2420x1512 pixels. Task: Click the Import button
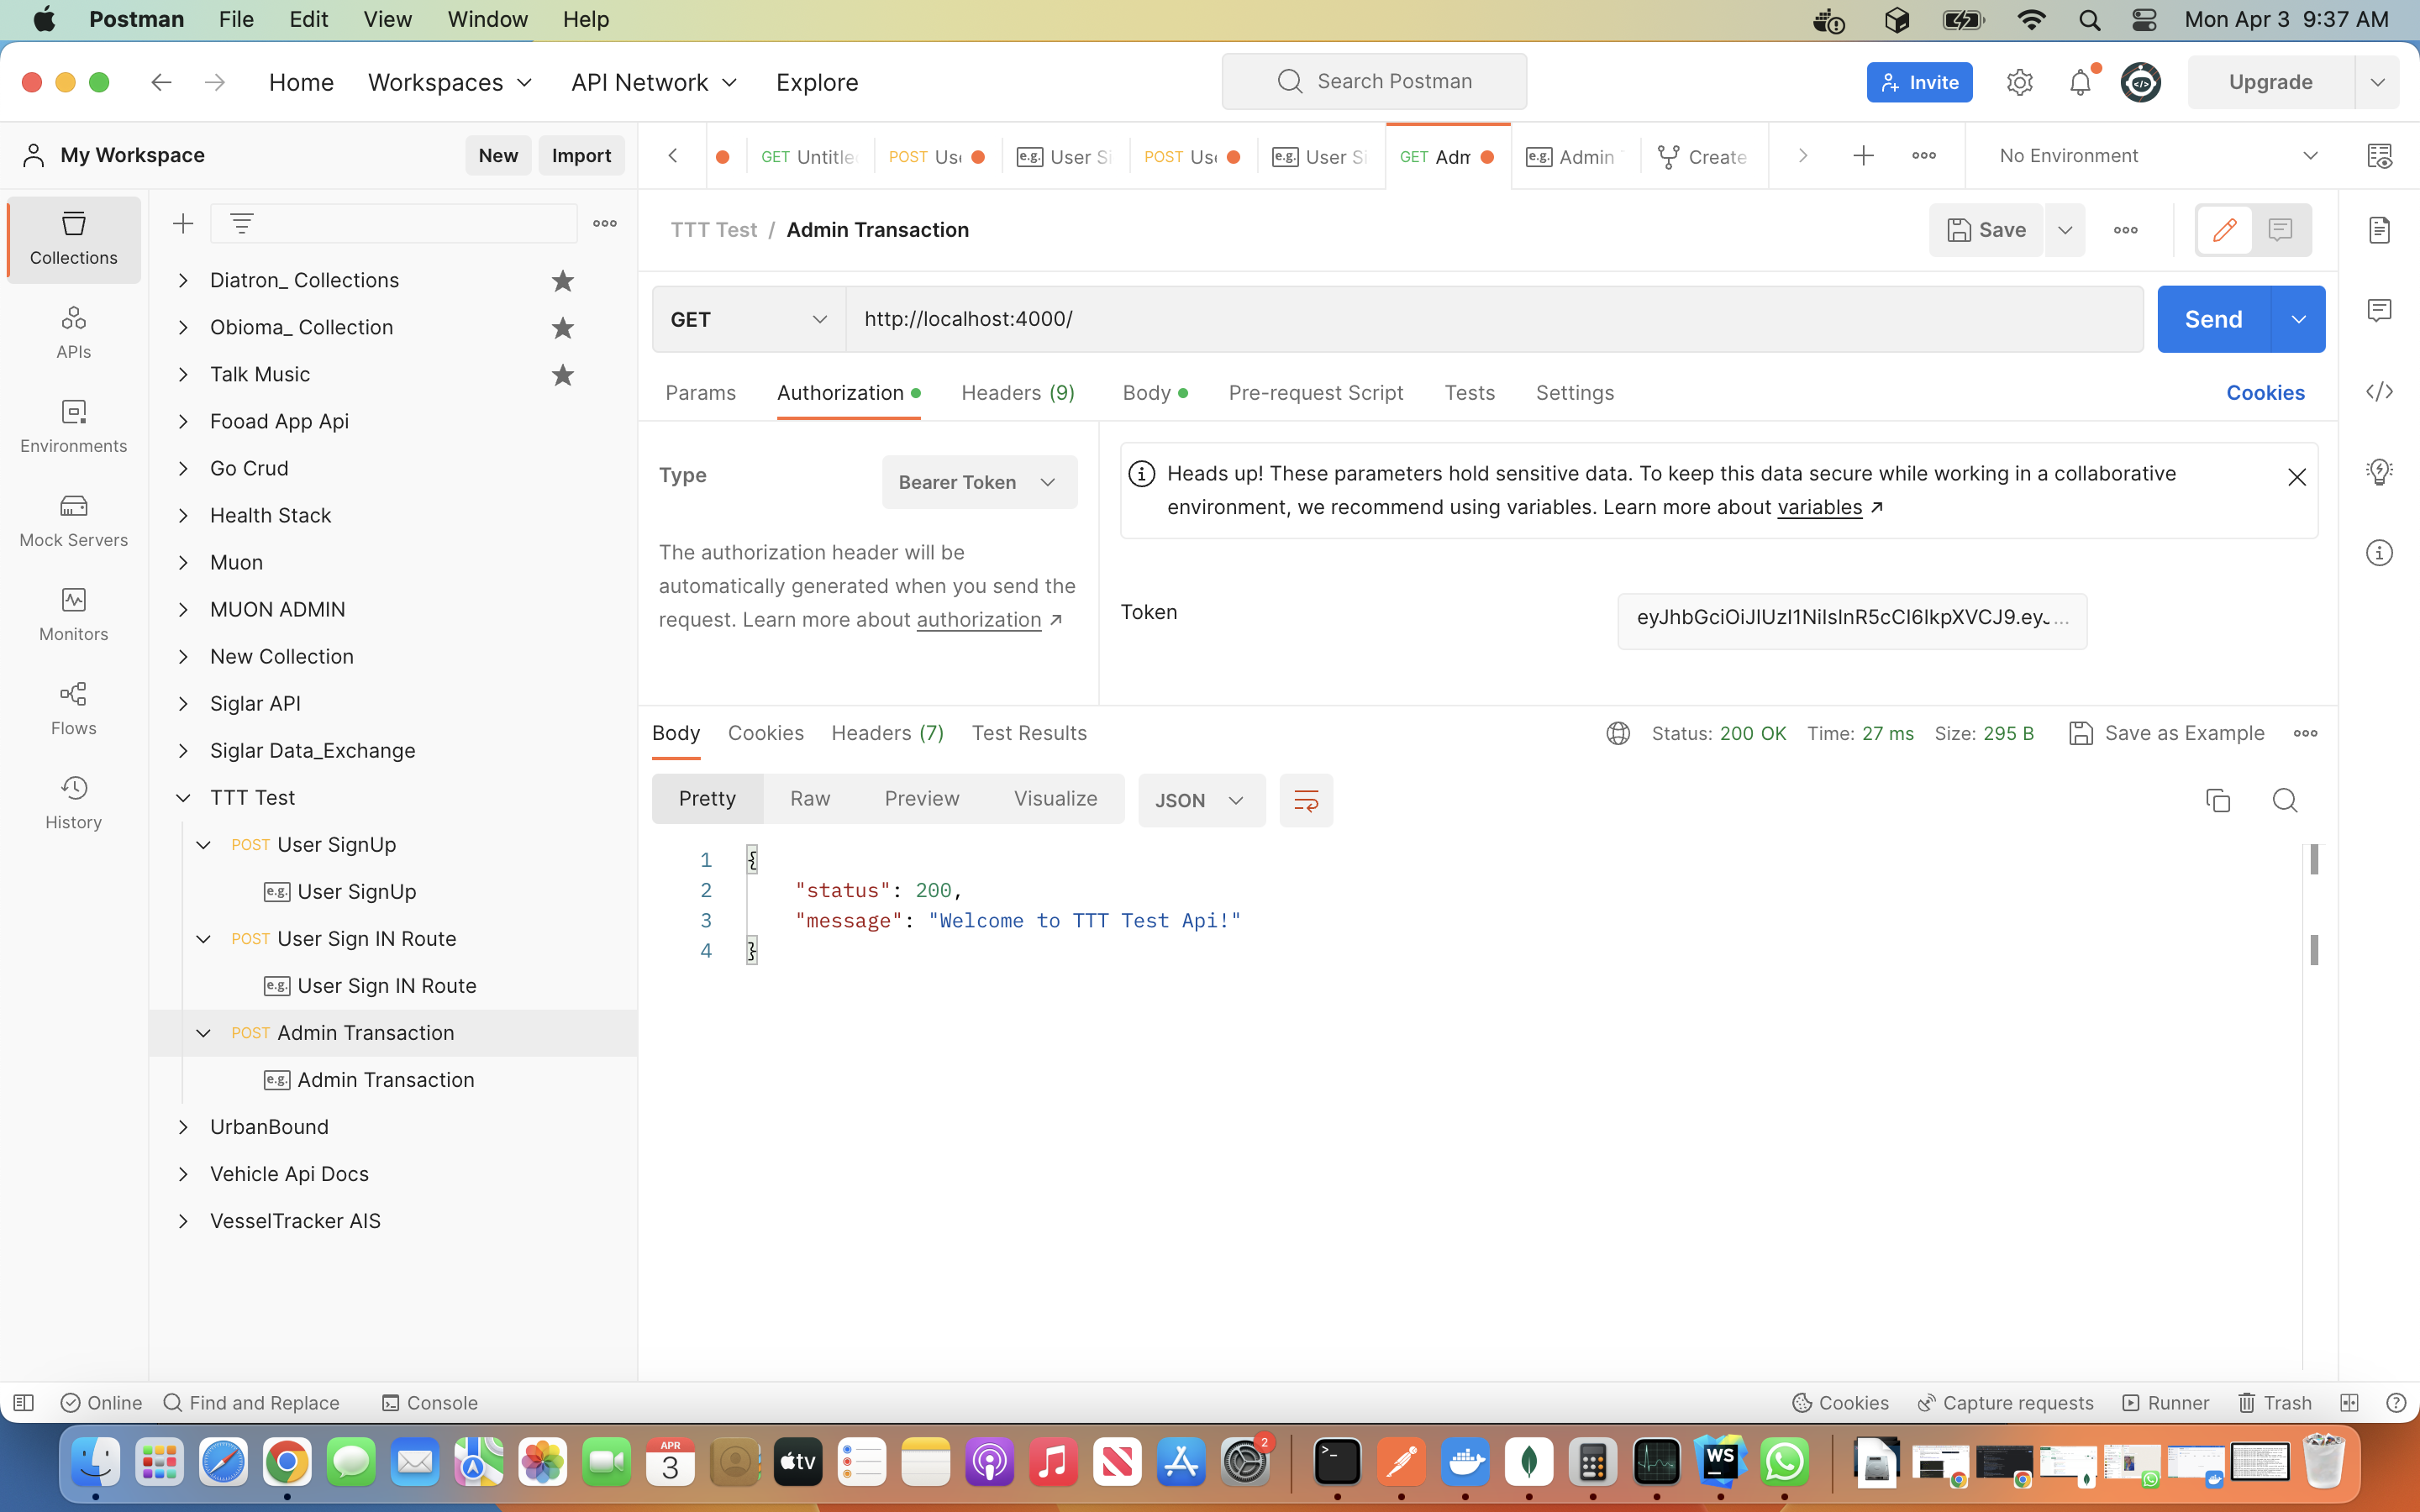[581, 155]
